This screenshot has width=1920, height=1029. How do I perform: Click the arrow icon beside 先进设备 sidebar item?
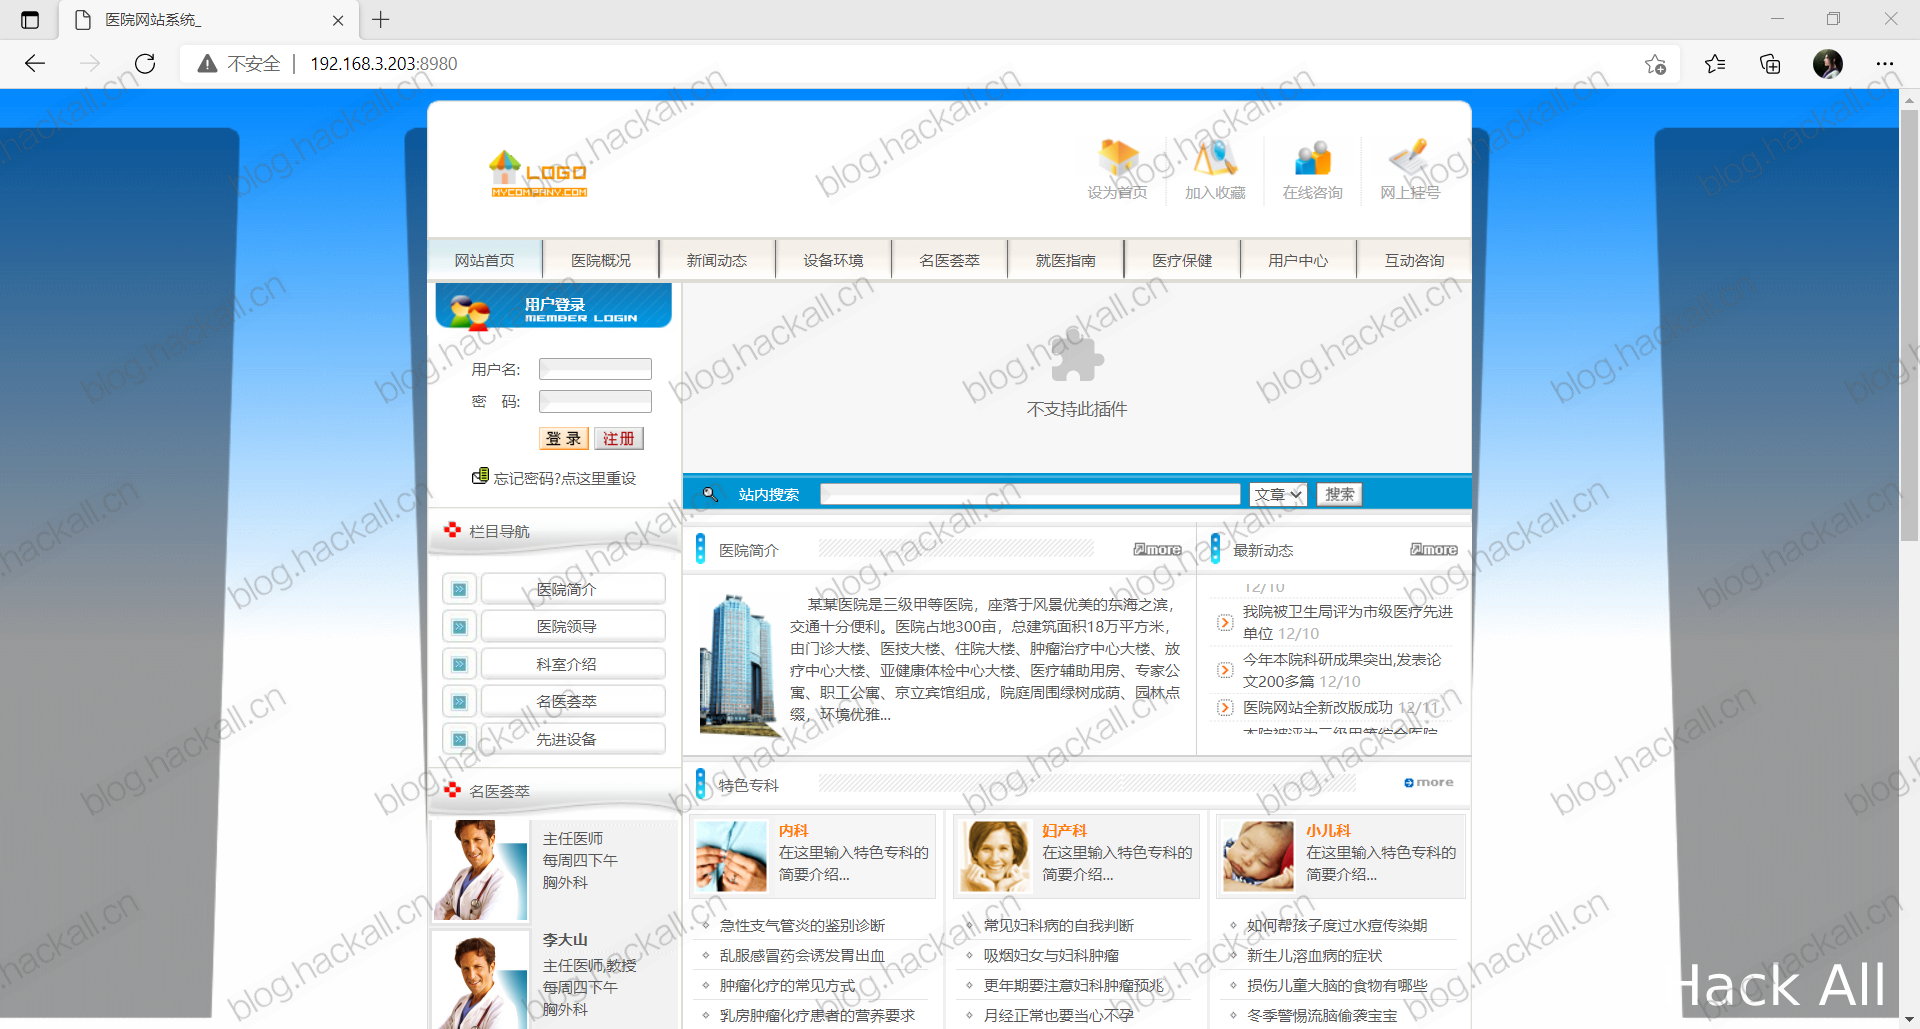pyautogui.click(x=459, y=739)
